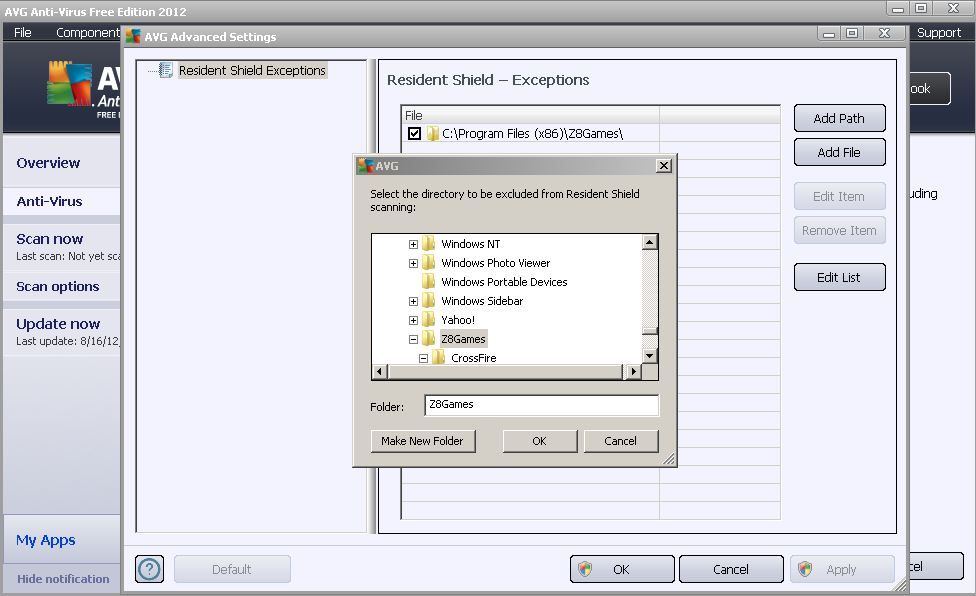Click the Folder name input field
This screenshot has height=596, width=976.
tap(542, 405)
